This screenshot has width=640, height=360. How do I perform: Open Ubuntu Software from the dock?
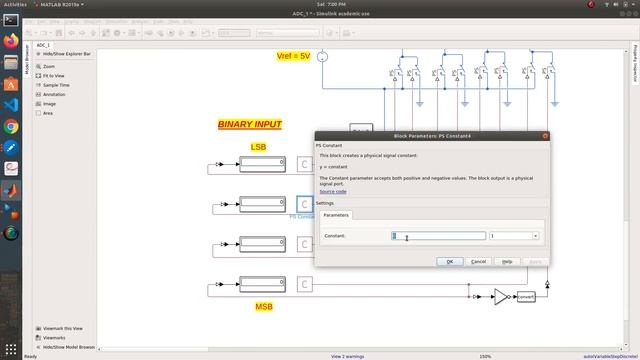[x=11, y=84]
